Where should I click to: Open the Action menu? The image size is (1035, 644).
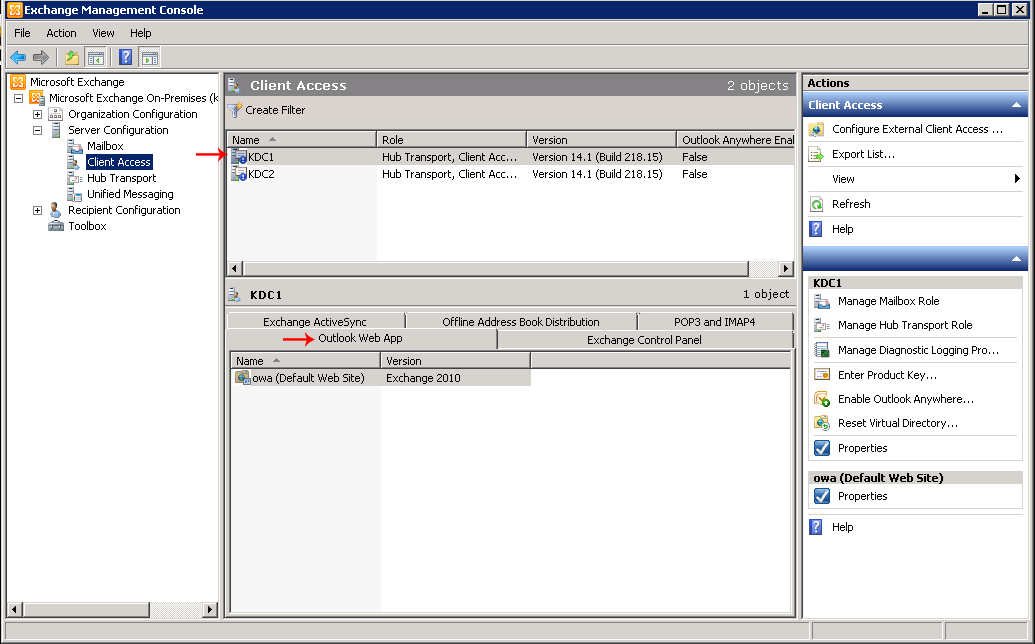(x=61, y=33)
